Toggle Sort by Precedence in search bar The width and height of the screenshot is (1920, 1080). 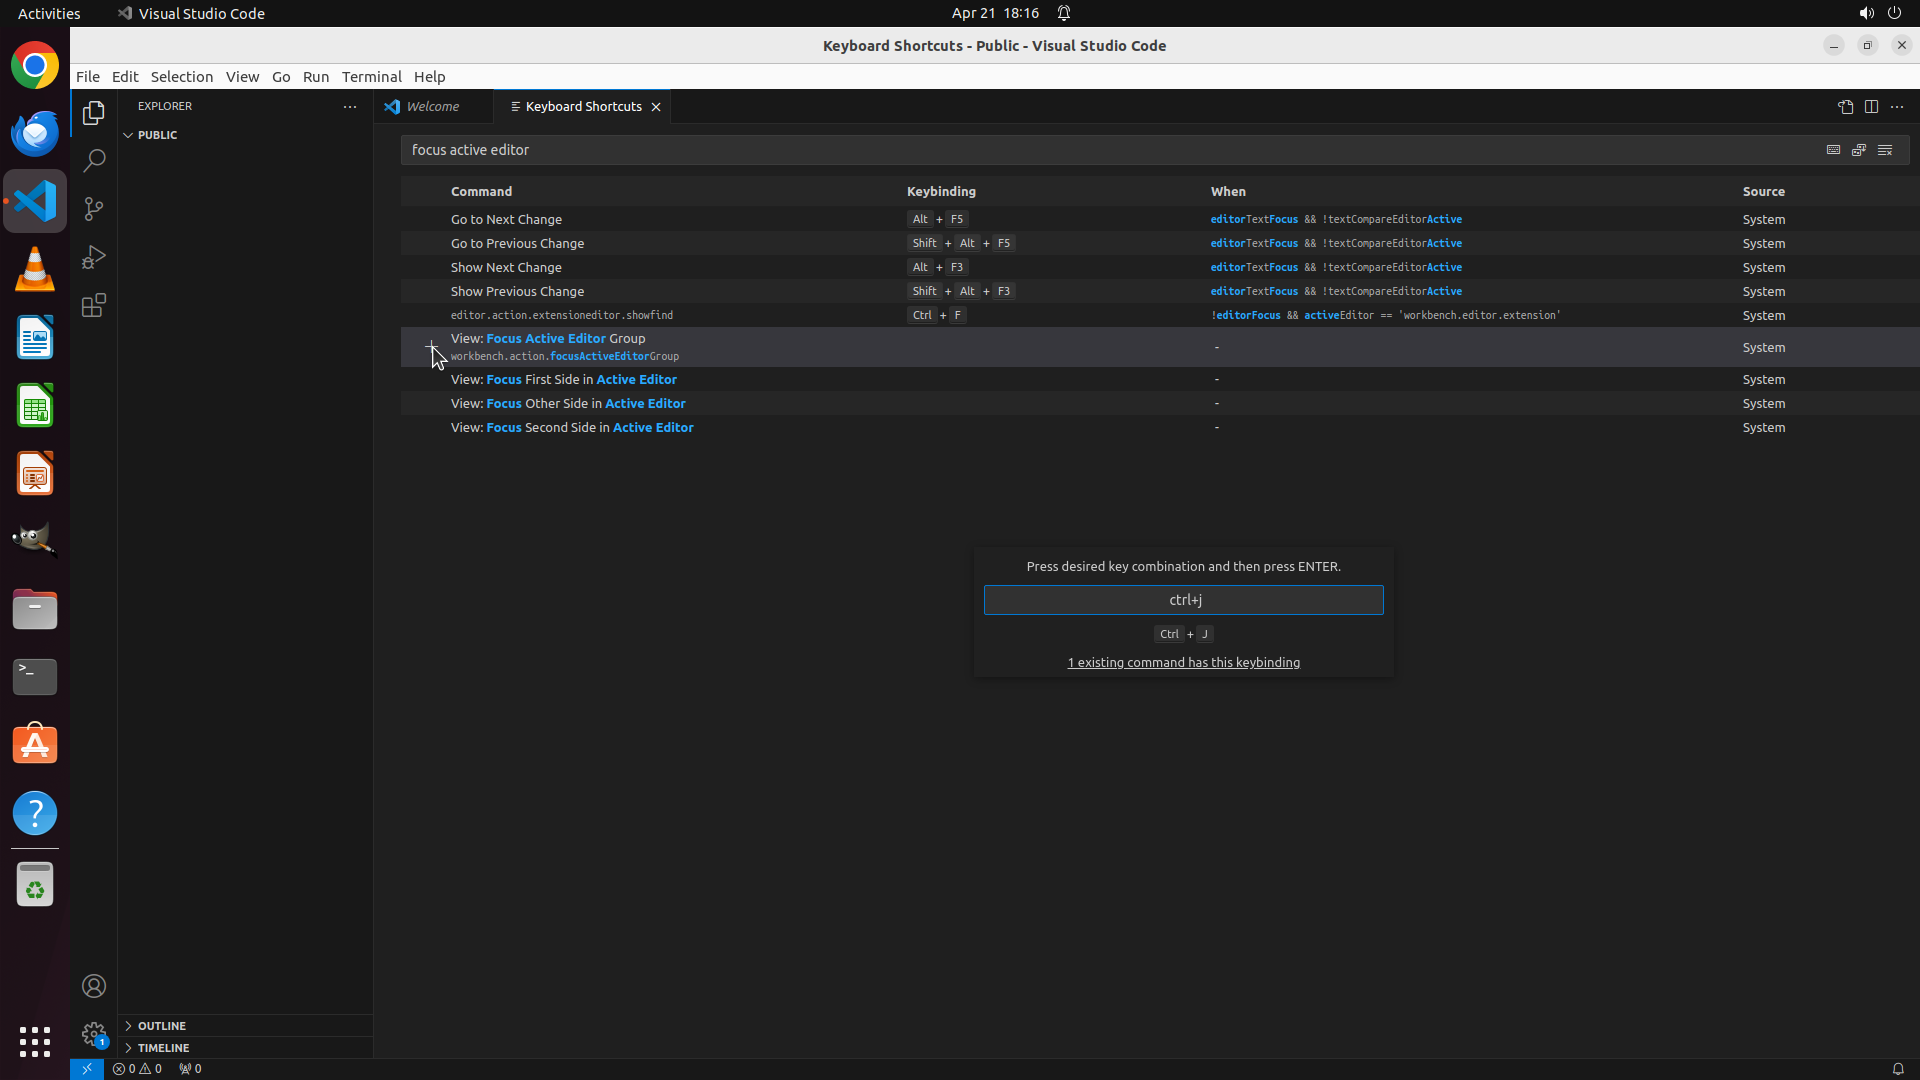click(1859, 150)
